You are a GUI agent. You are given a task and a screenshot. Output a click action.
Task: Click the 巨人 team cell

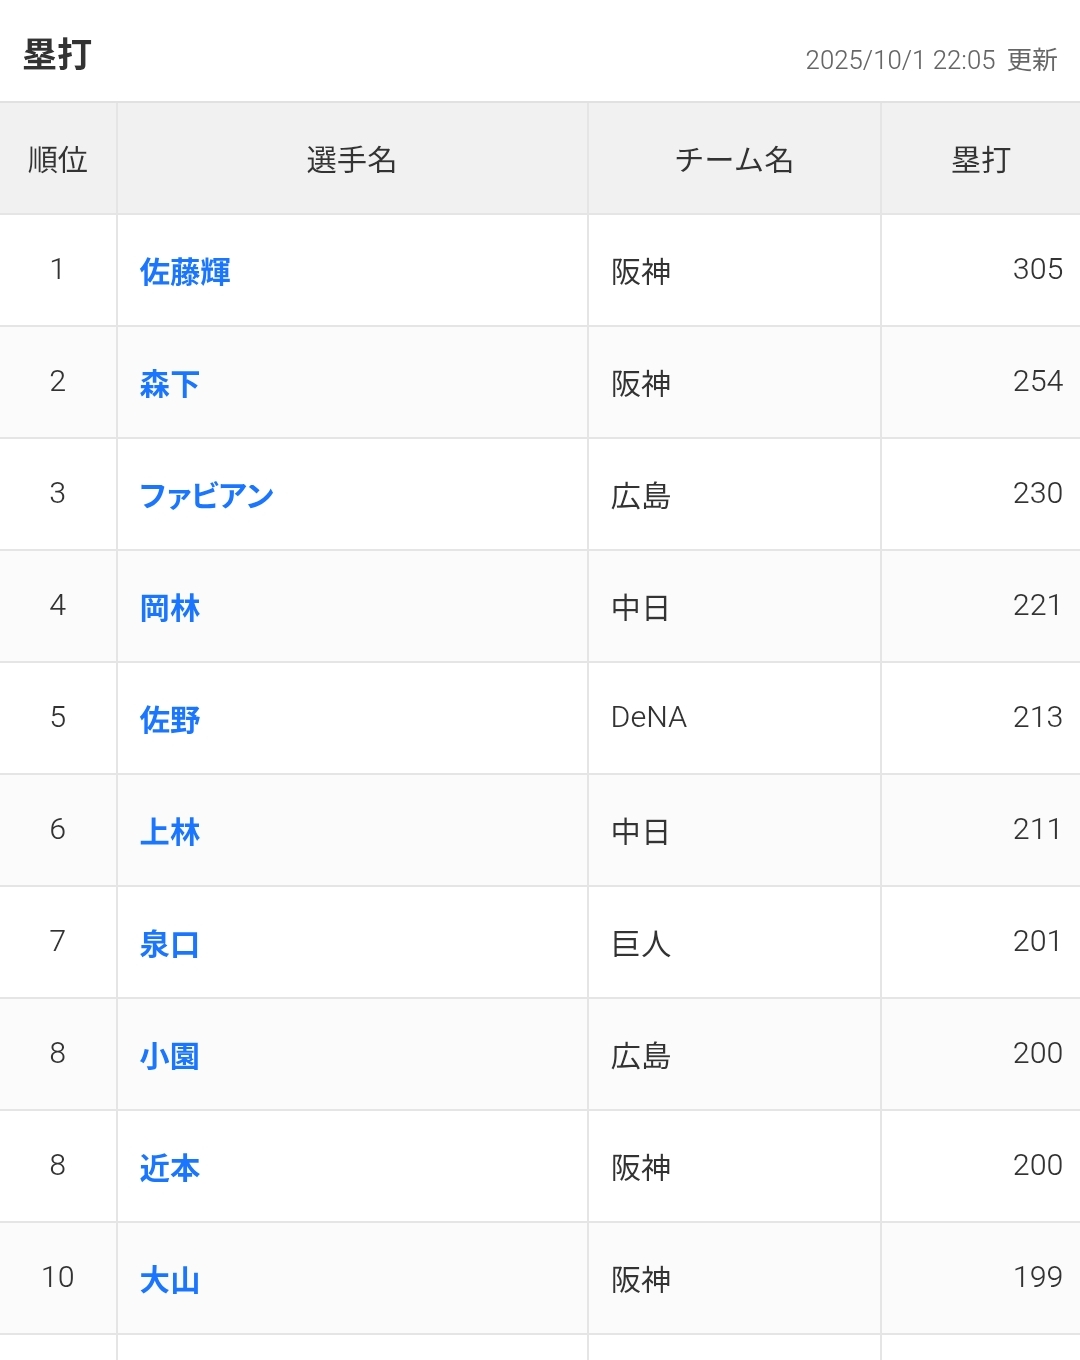point(641,944)
